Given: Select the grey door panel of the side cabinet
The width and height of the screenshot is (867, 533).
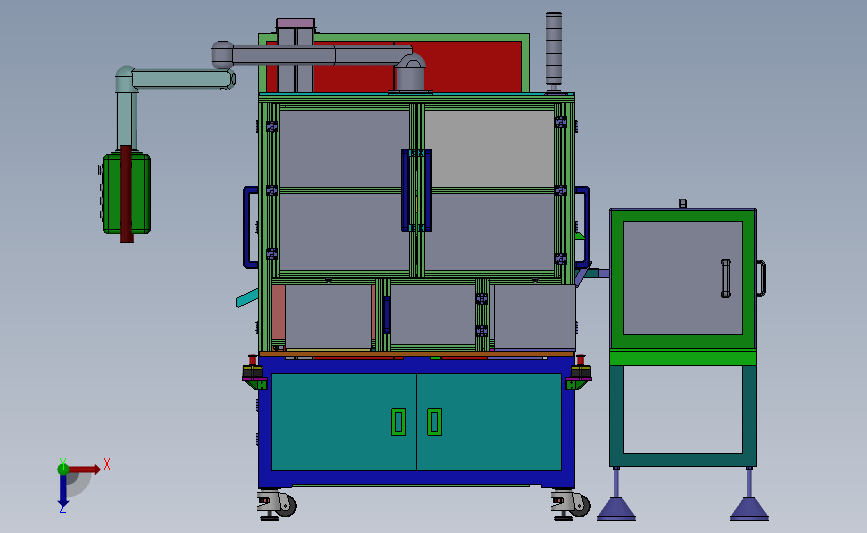Looking at the screenshot, I should (683, 278).
